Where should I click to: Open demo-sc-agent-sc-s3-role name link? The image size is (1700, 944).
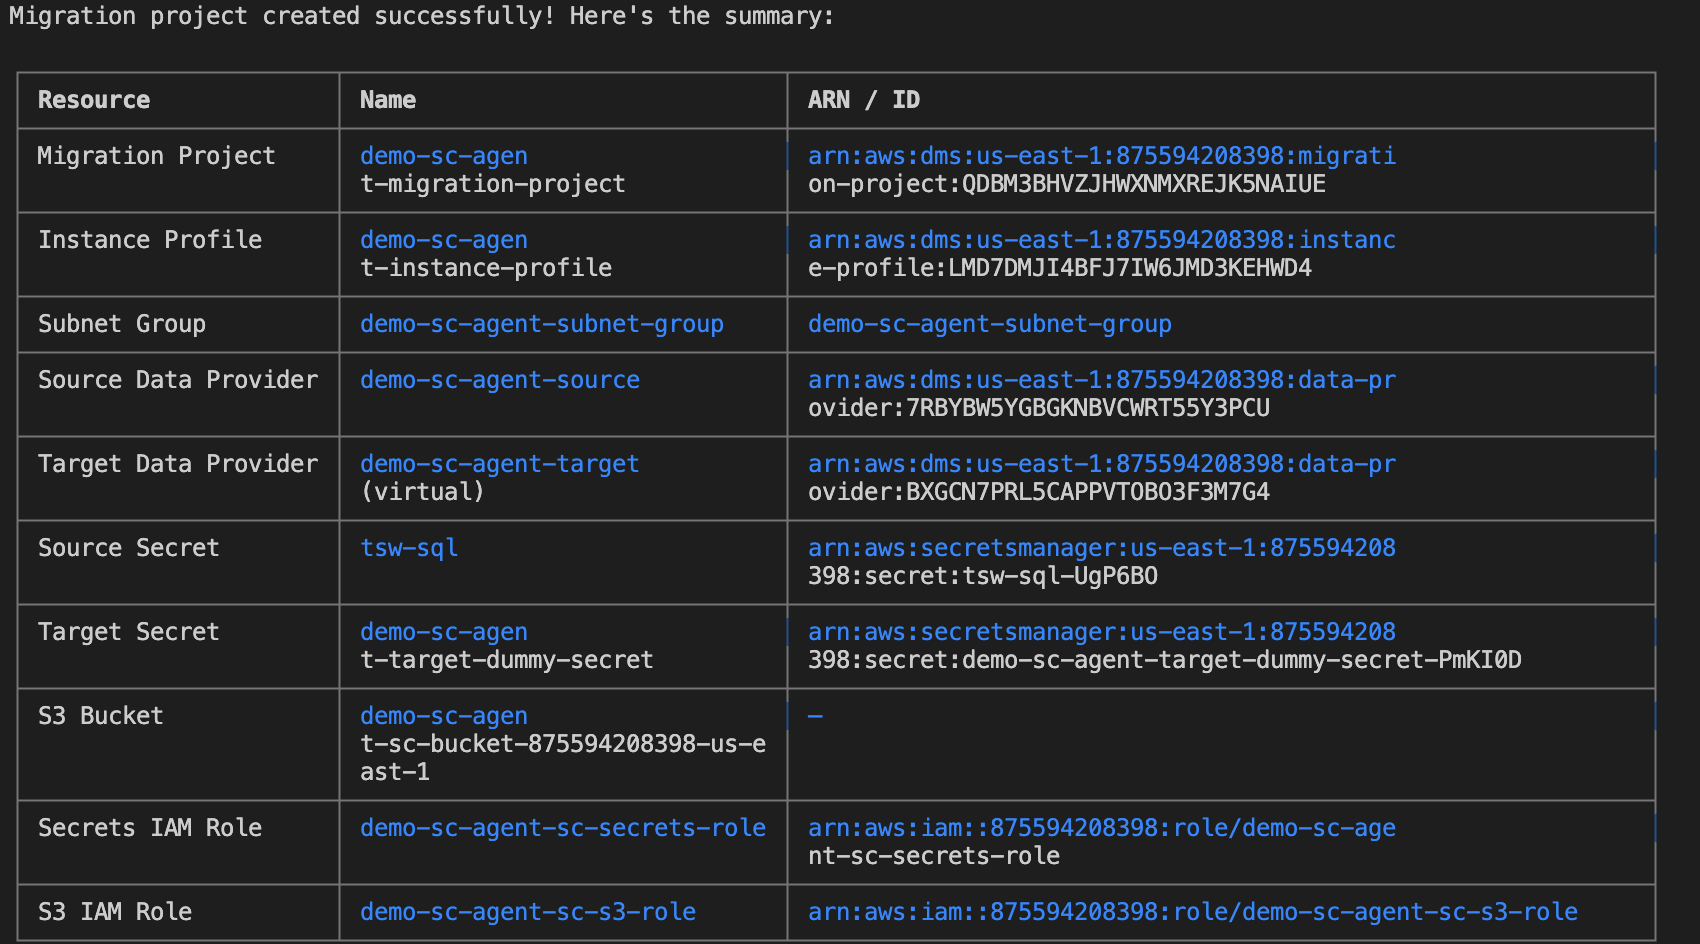tap(528, 912)
